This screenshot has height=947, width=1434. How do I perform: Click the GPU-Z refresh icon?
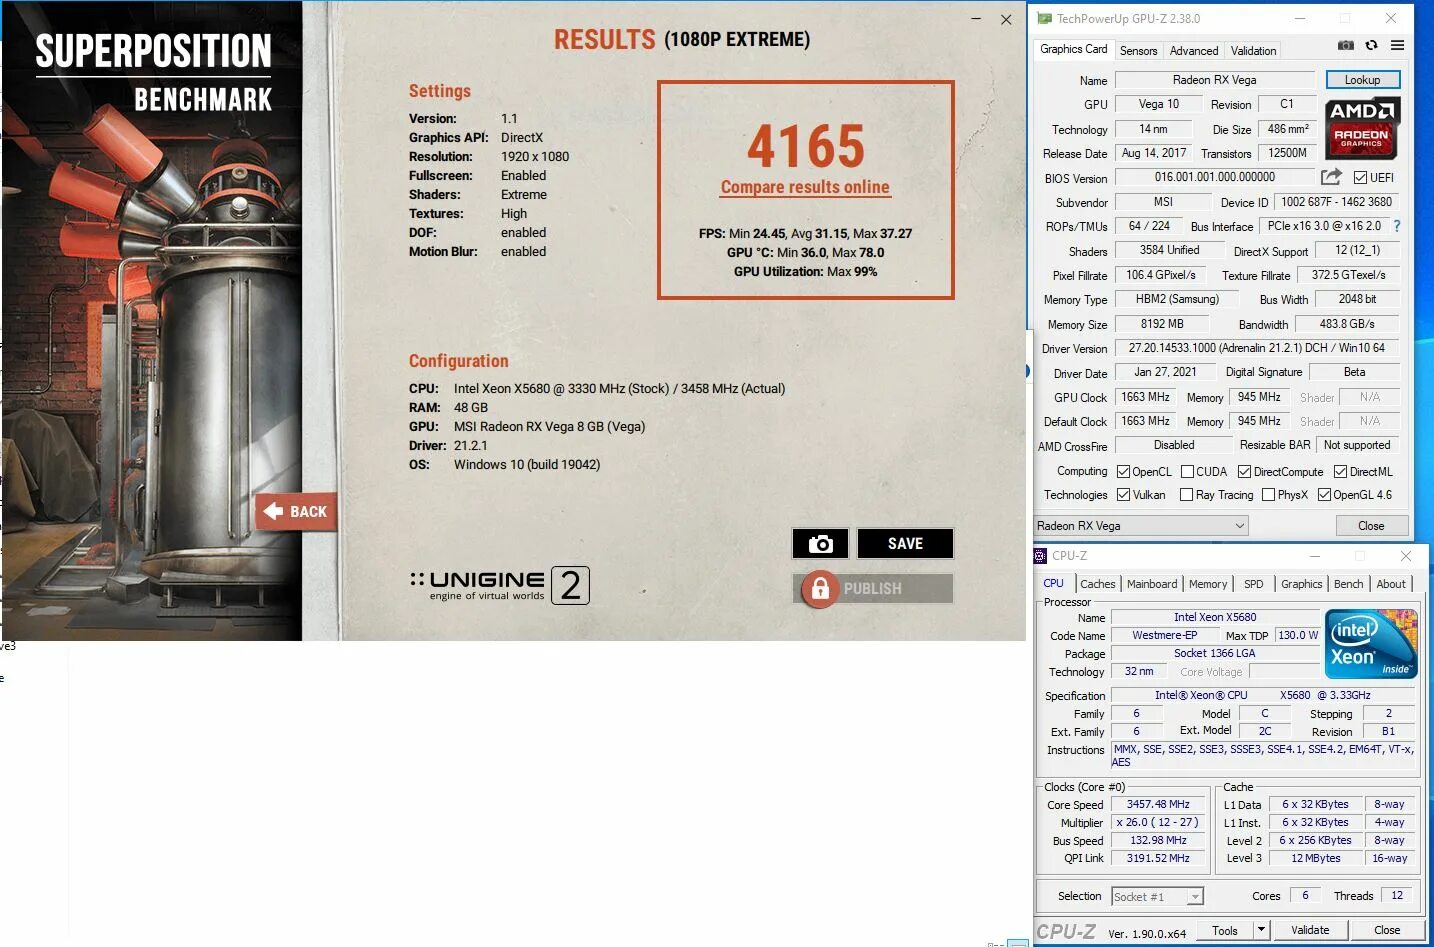click(x=1371, y=46)
